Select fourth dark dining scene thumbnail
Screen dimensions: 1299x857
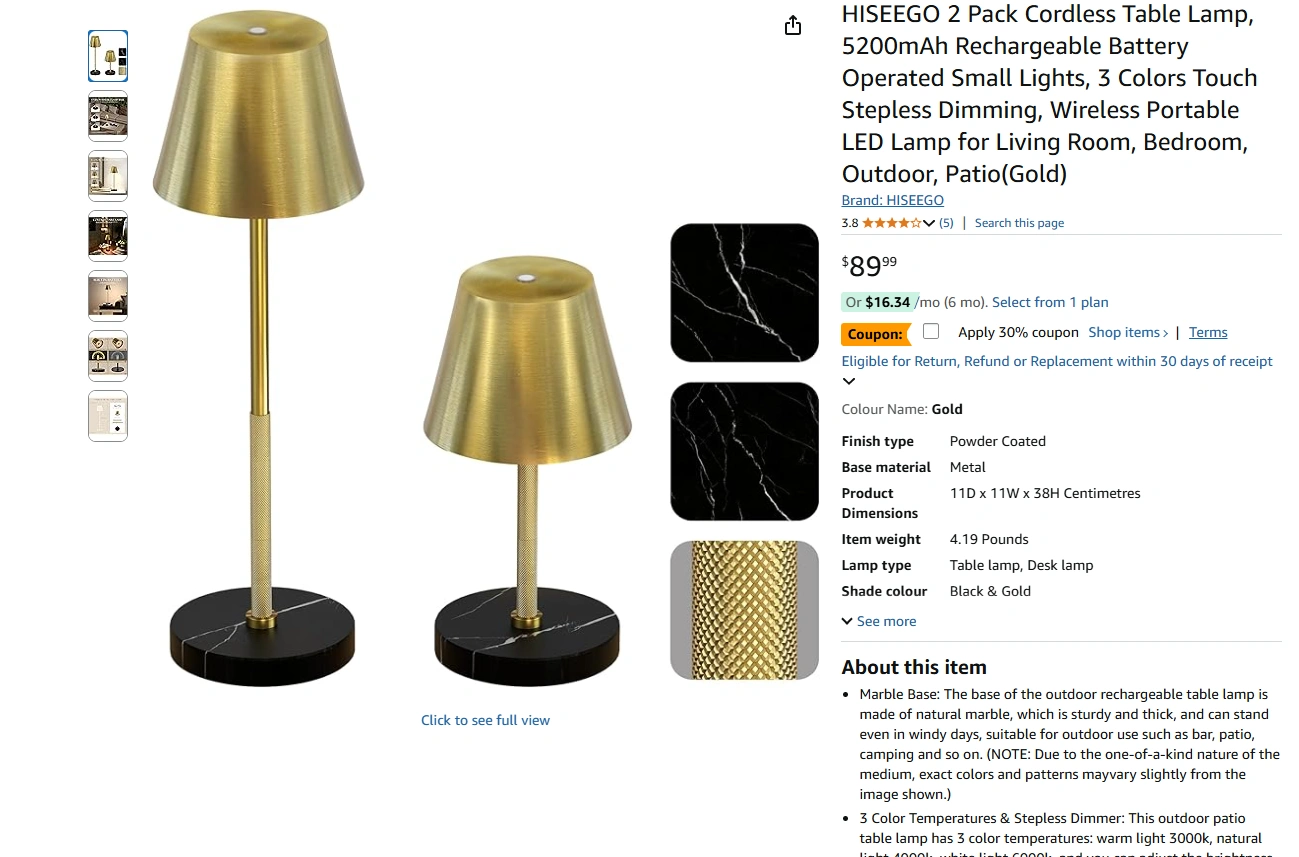pos(108,236)
